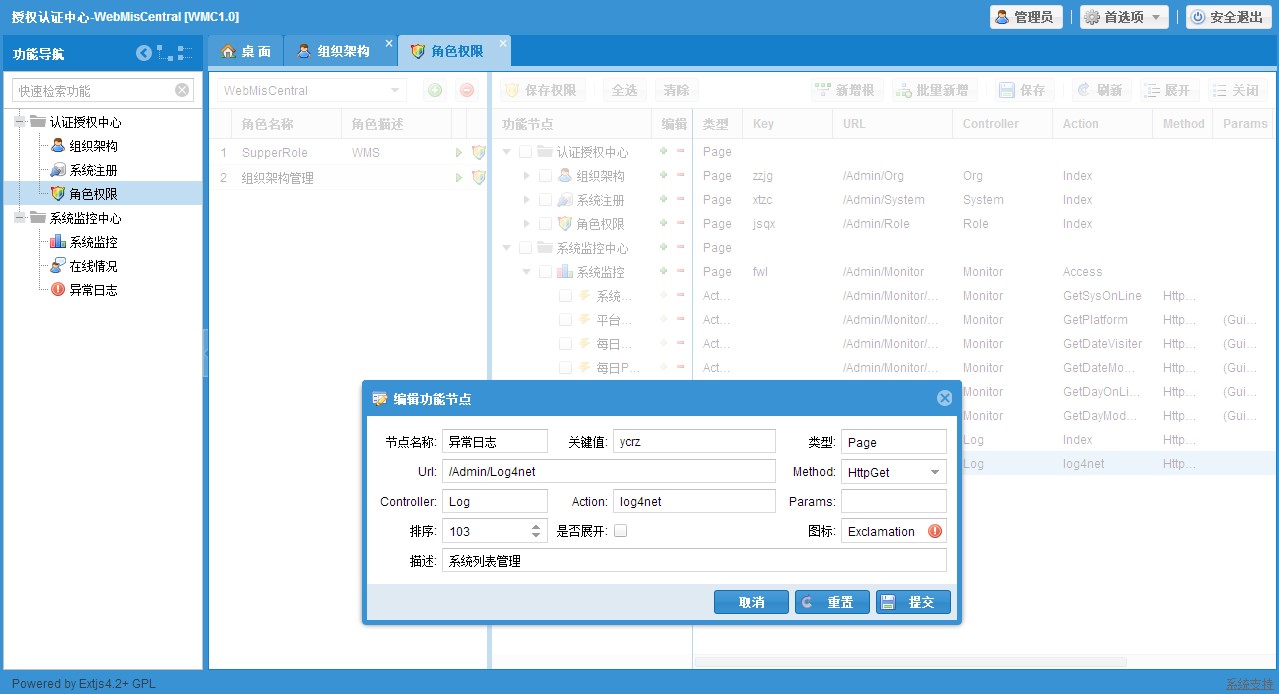
Task: Close the 组织架构 tab
Action: tap(389, 43)
